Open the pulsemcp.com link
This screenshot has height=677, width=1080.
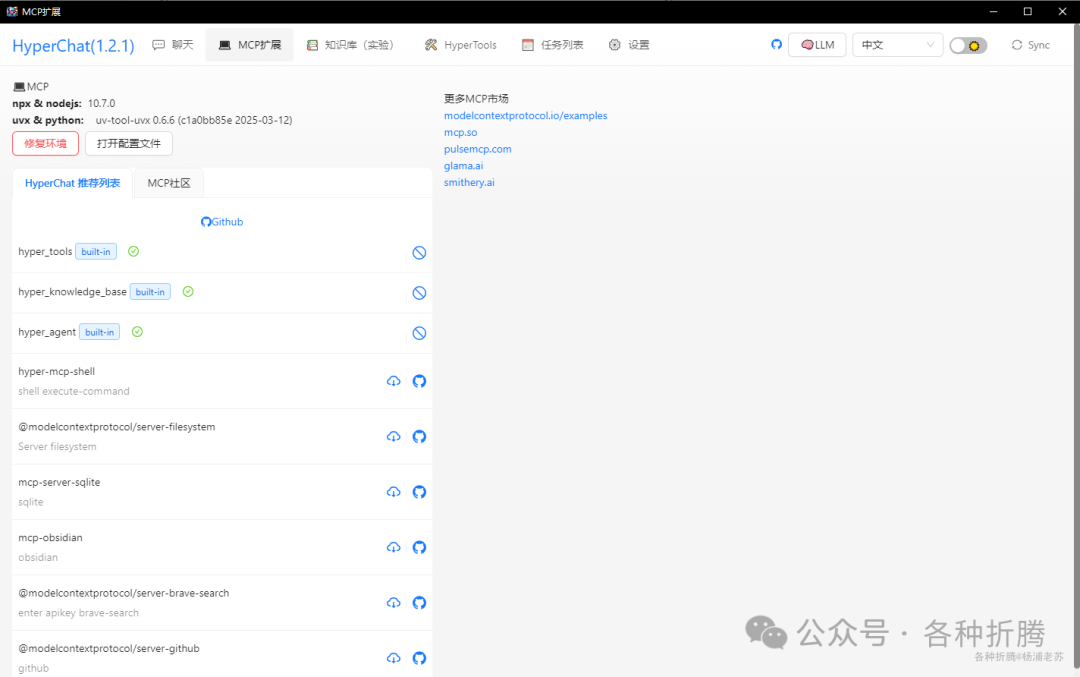point(477,149)
